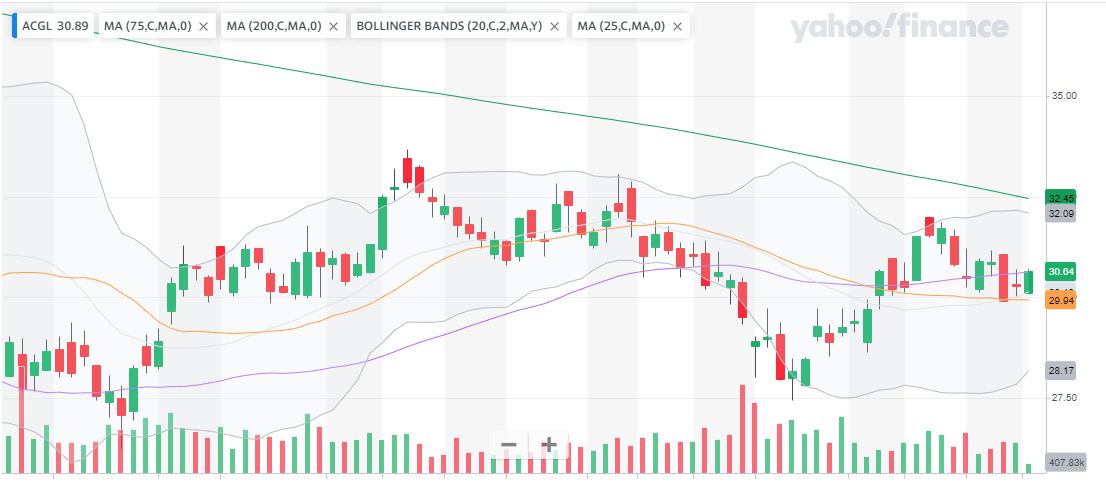This screenshot has width=1106, height=485.
Task: Click the gray 32.09 upper band tag
Action: tap(1060, 214)
